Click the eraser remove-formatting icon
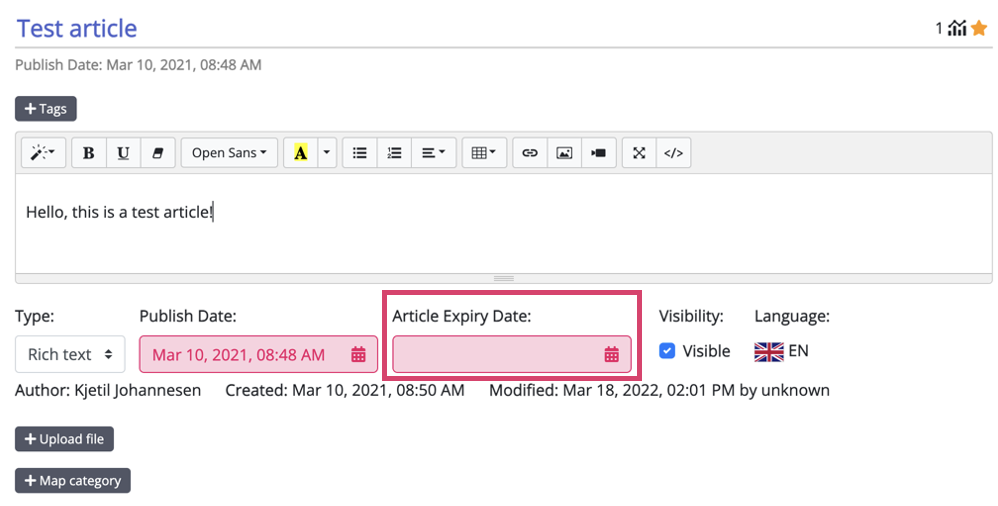The image size is (998, 506). tap(157, 153)
